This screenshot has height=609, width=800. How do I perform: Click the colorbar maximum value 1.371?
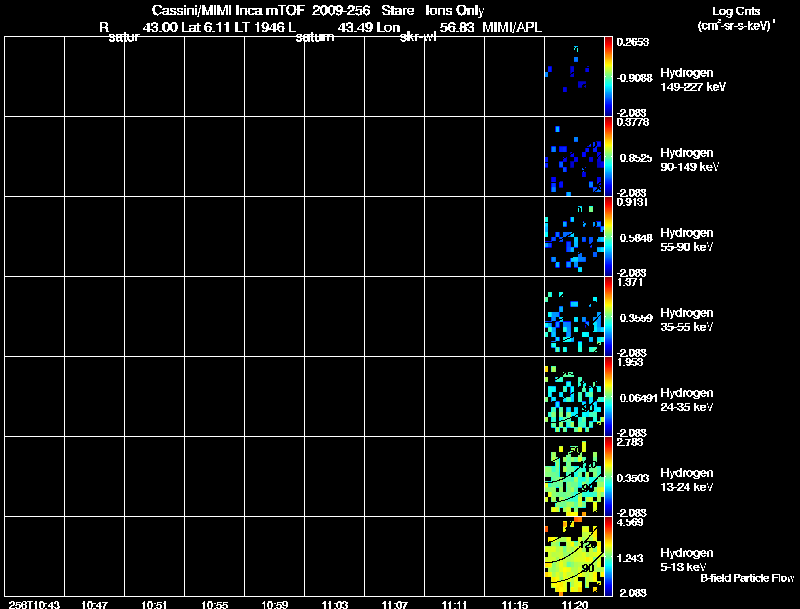630,282
